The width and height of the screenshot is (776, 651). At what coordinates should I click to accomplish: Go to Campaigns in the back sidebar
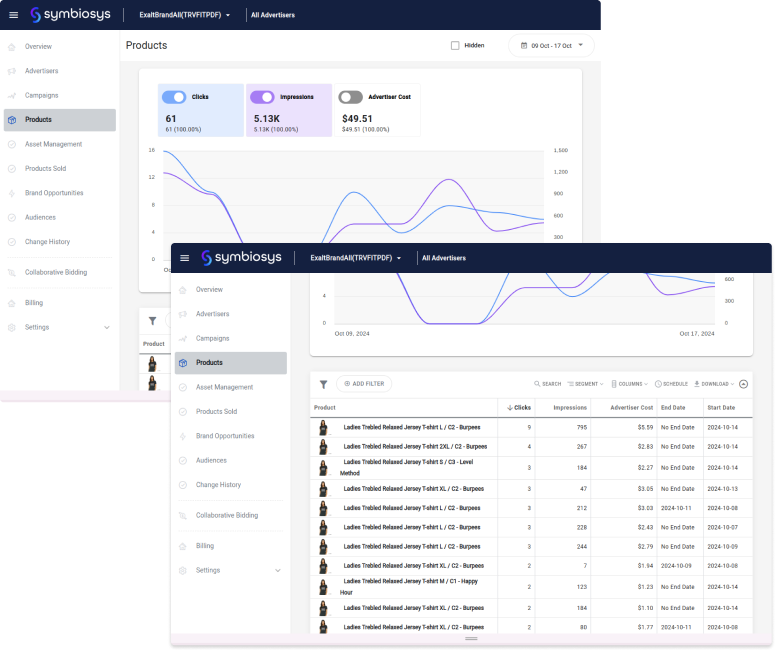coord(41,95)
